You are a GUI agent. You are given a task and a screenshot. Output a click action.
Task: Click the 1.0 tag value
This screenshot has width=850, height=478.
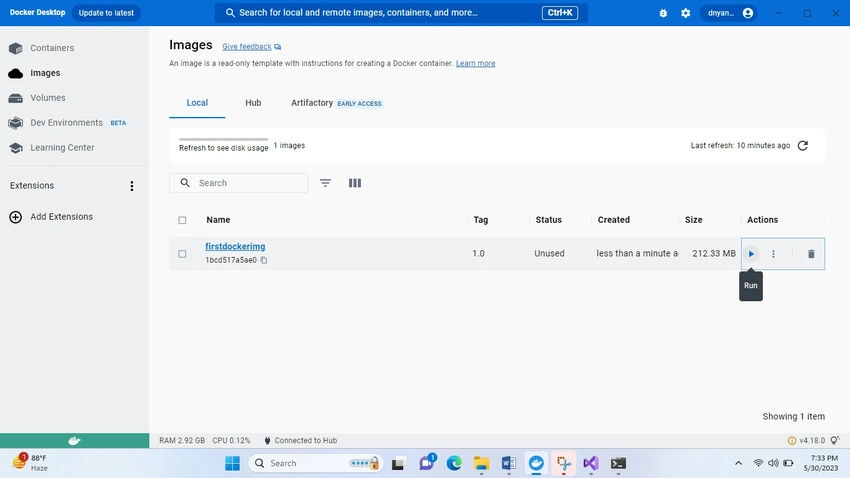[478, 254]
